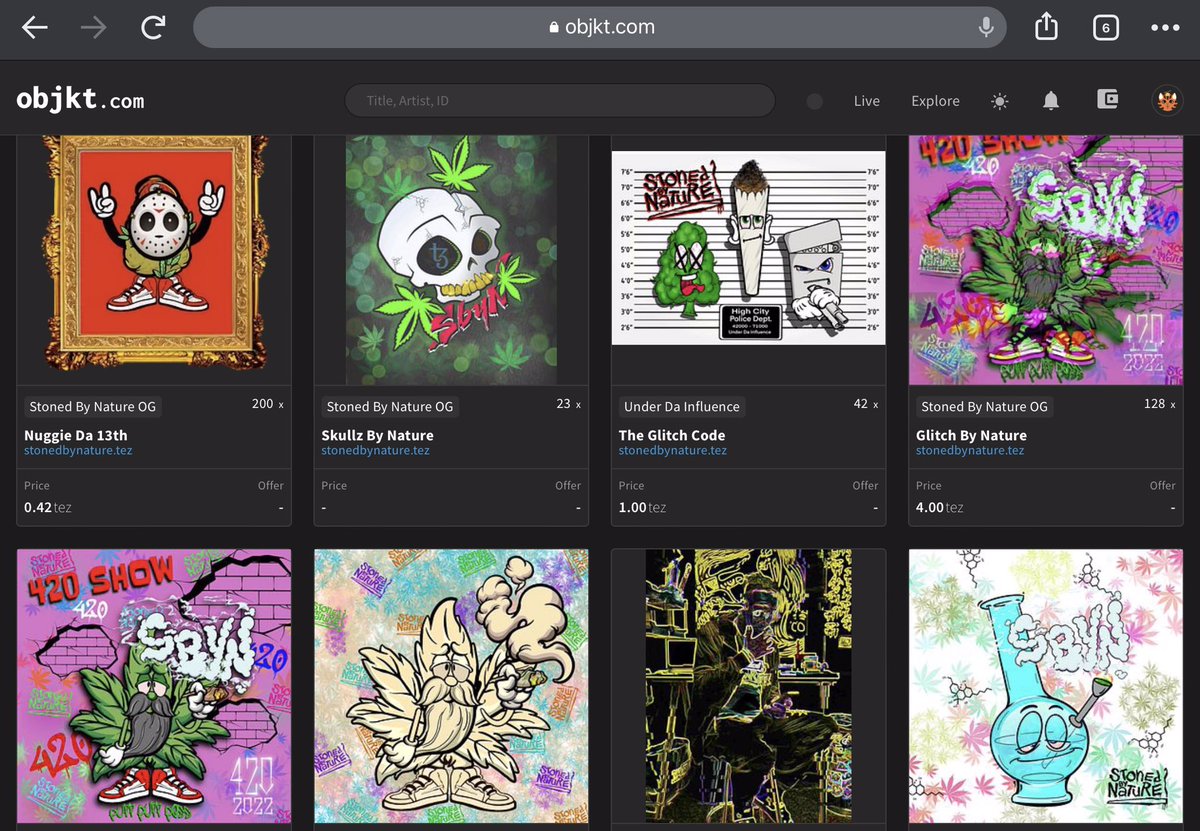Toggle light theme with the sun icon
The image size is (1200, 831).
coord(1000,101)
